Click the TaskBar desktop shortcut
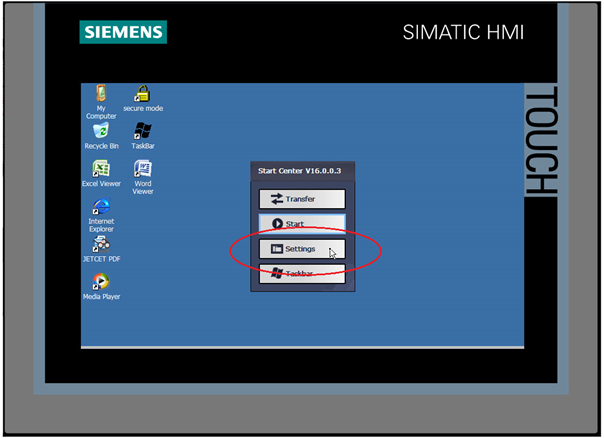The width and height of the screenshot is (604, 438). click(x=143, y=136)
